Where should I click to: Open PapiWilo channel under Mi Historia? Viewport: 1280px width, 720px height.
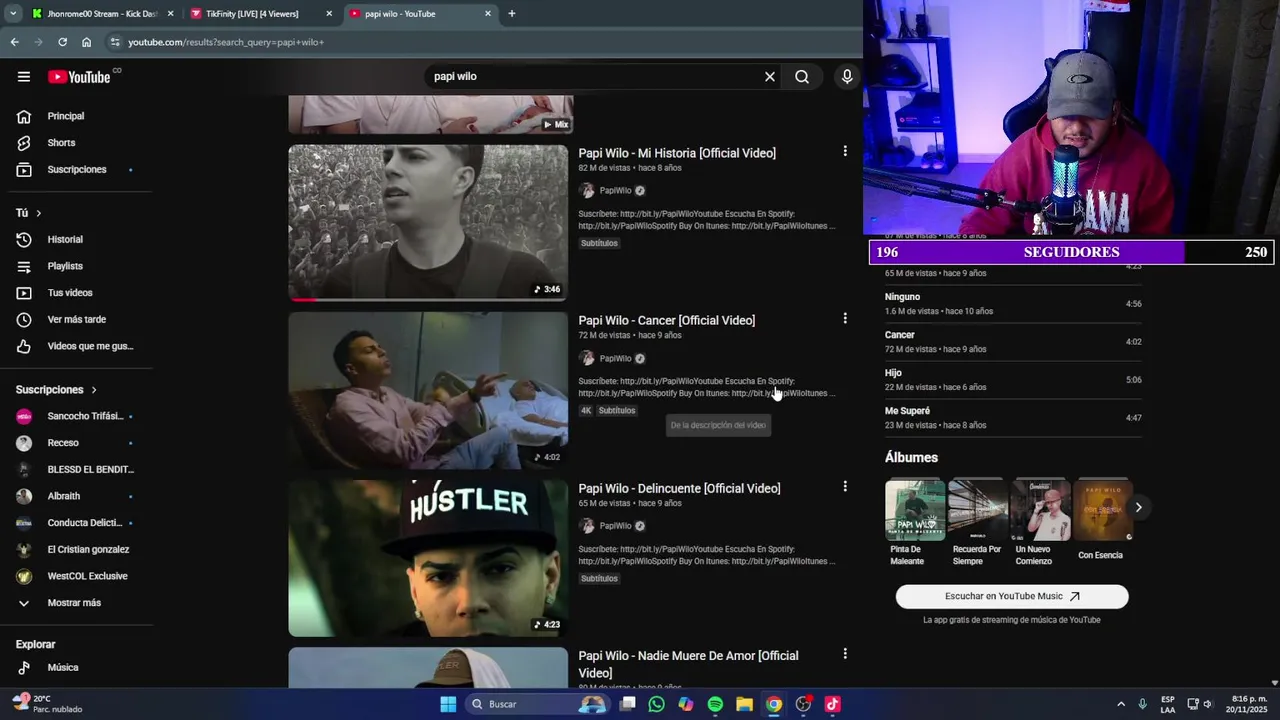pos(615,191)
